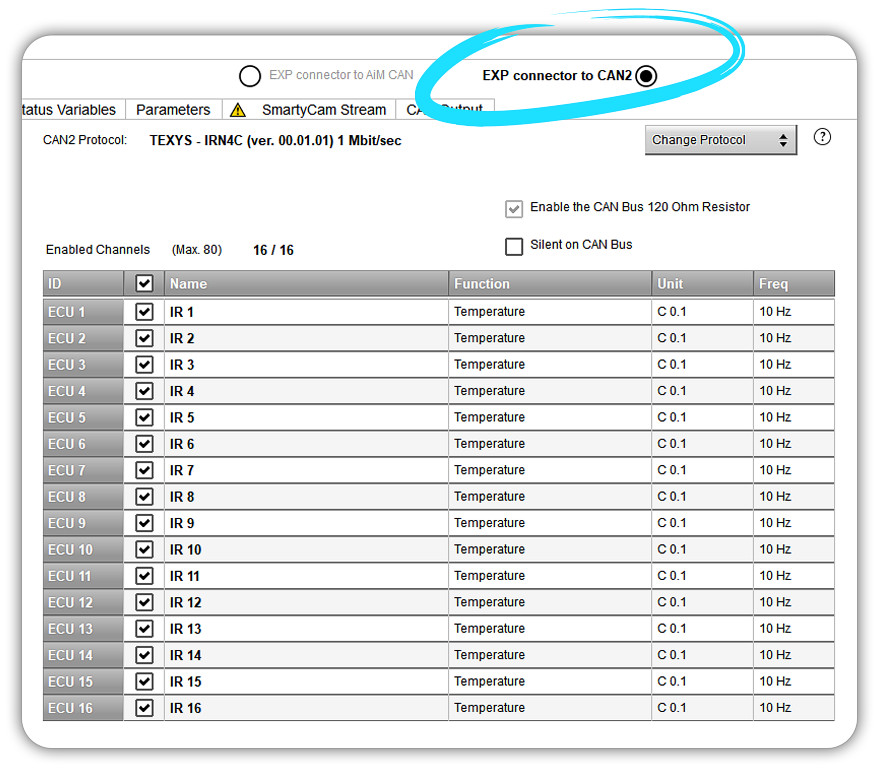This screenshot has height=770, width=877.
Task: Click the warning triangle icon near SmartyCam
Action: pos(237,110)
